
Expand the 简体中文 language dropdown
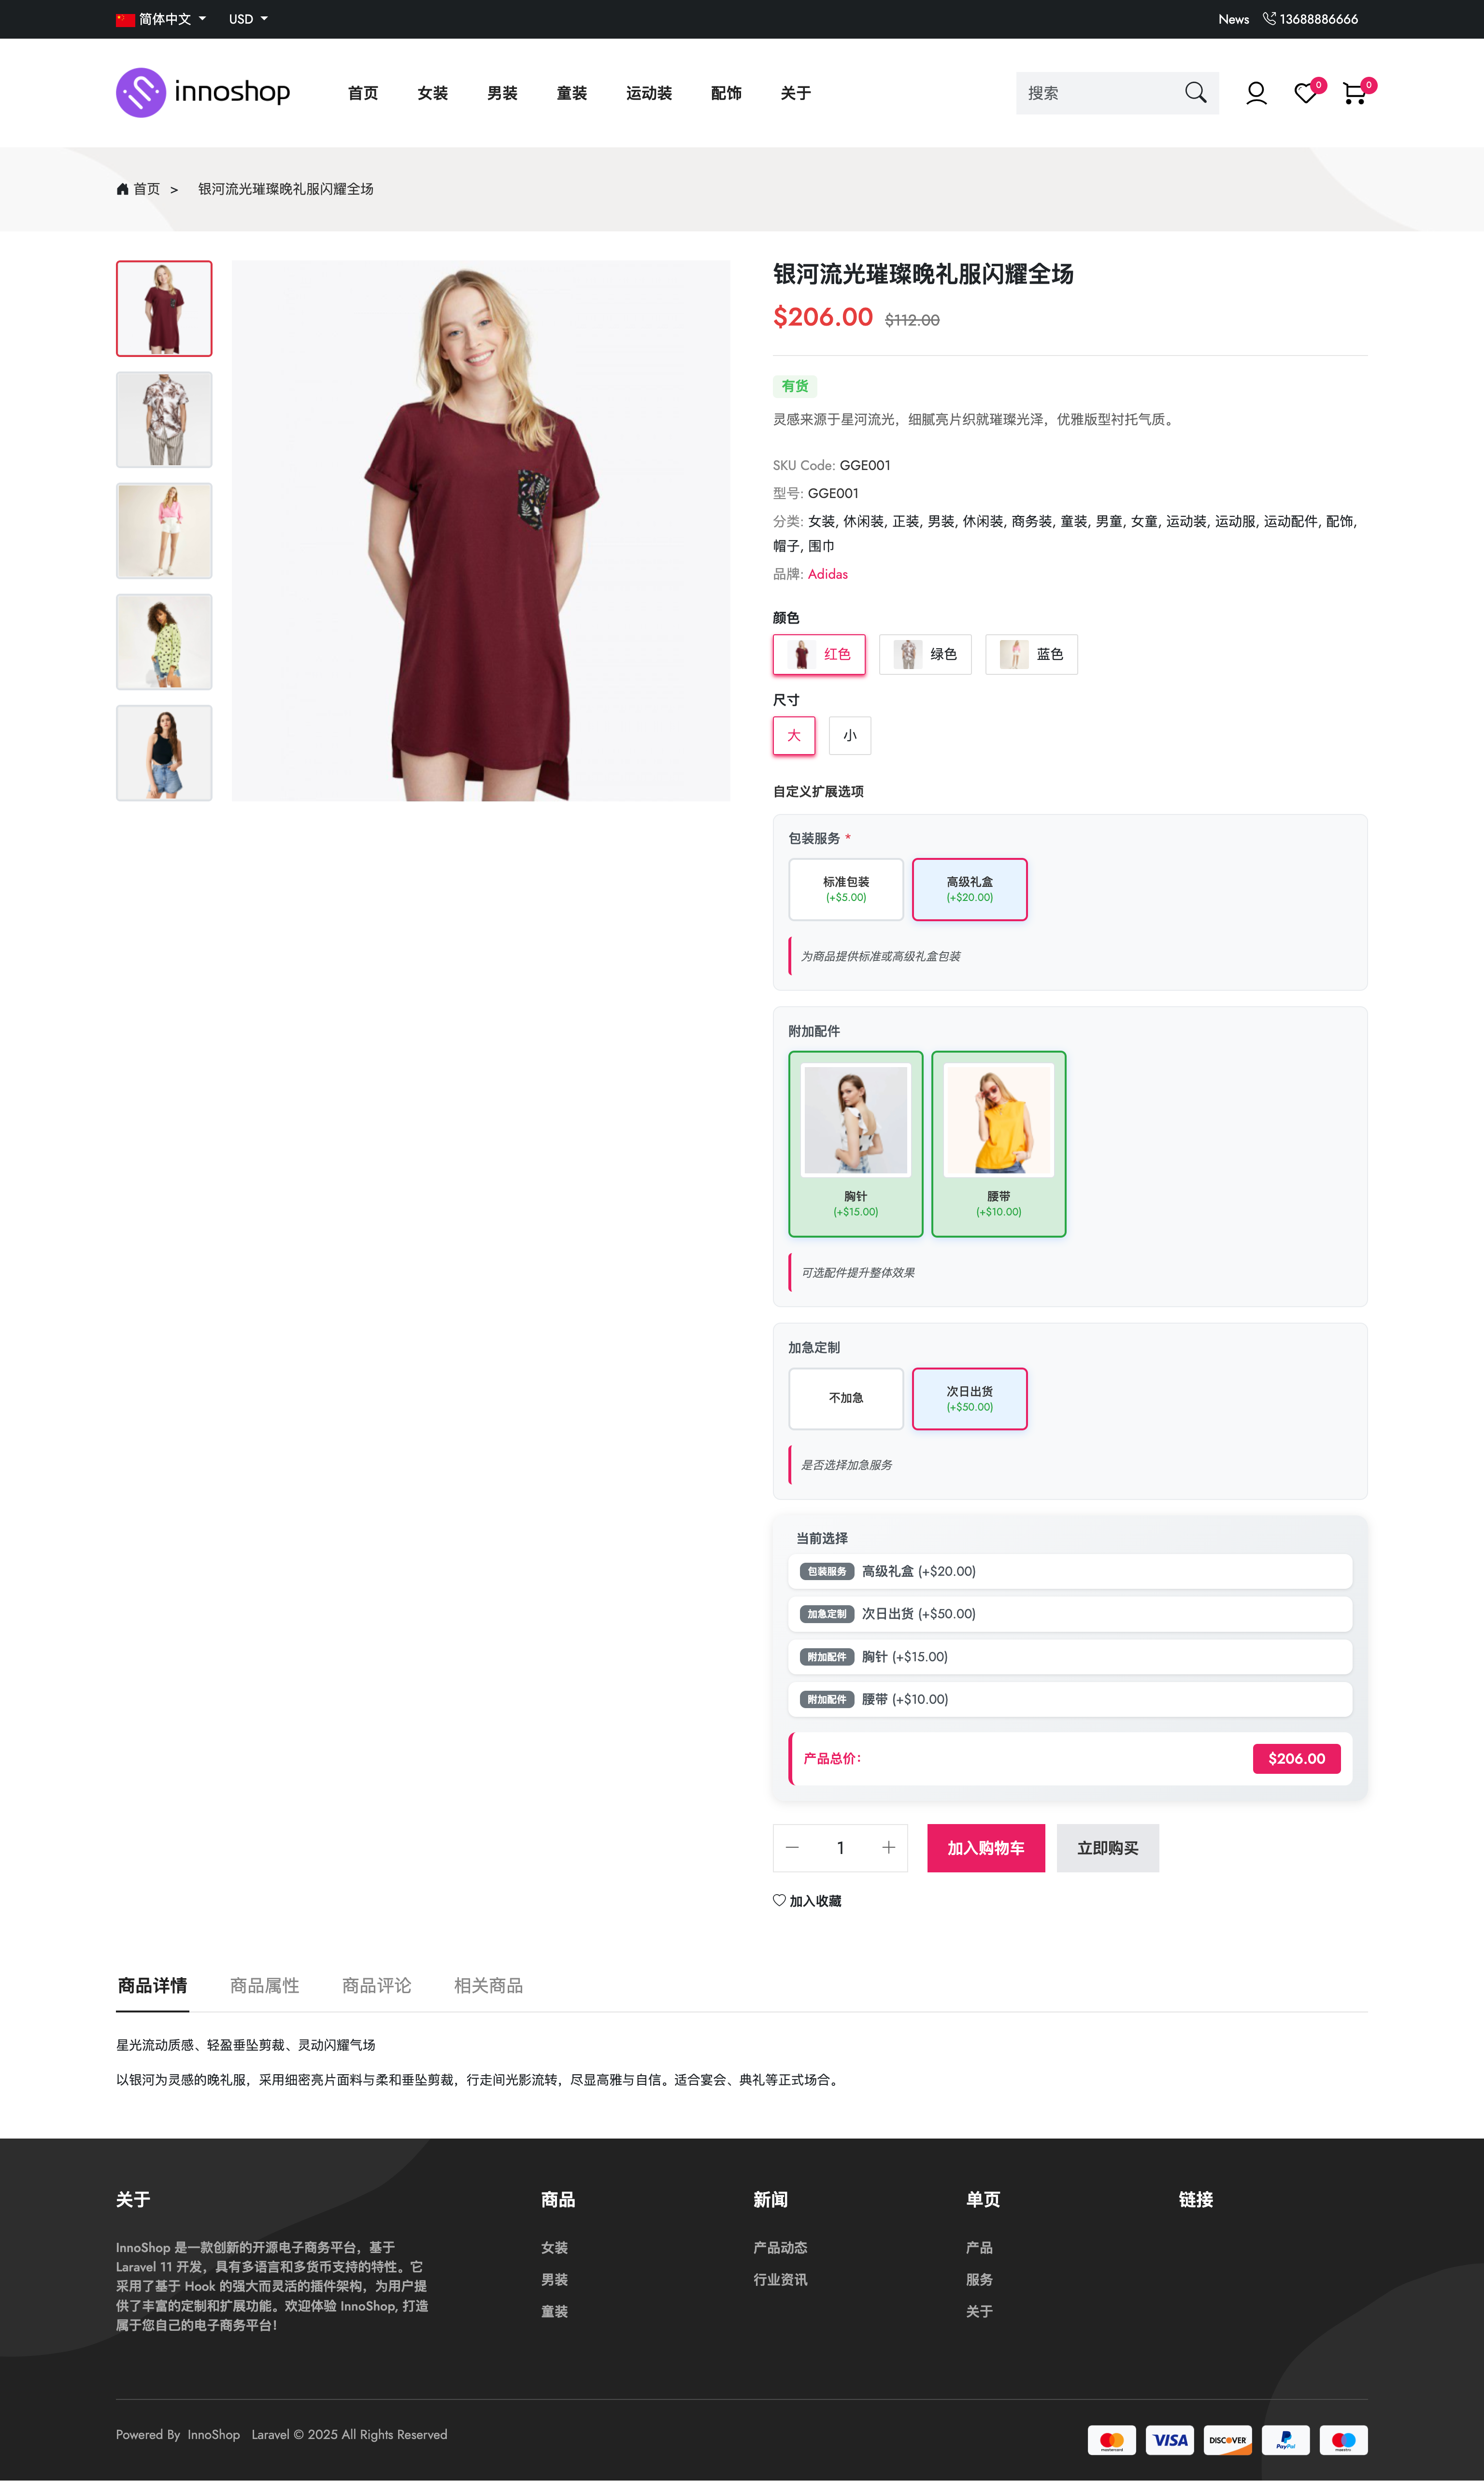[x=161, y=19]
